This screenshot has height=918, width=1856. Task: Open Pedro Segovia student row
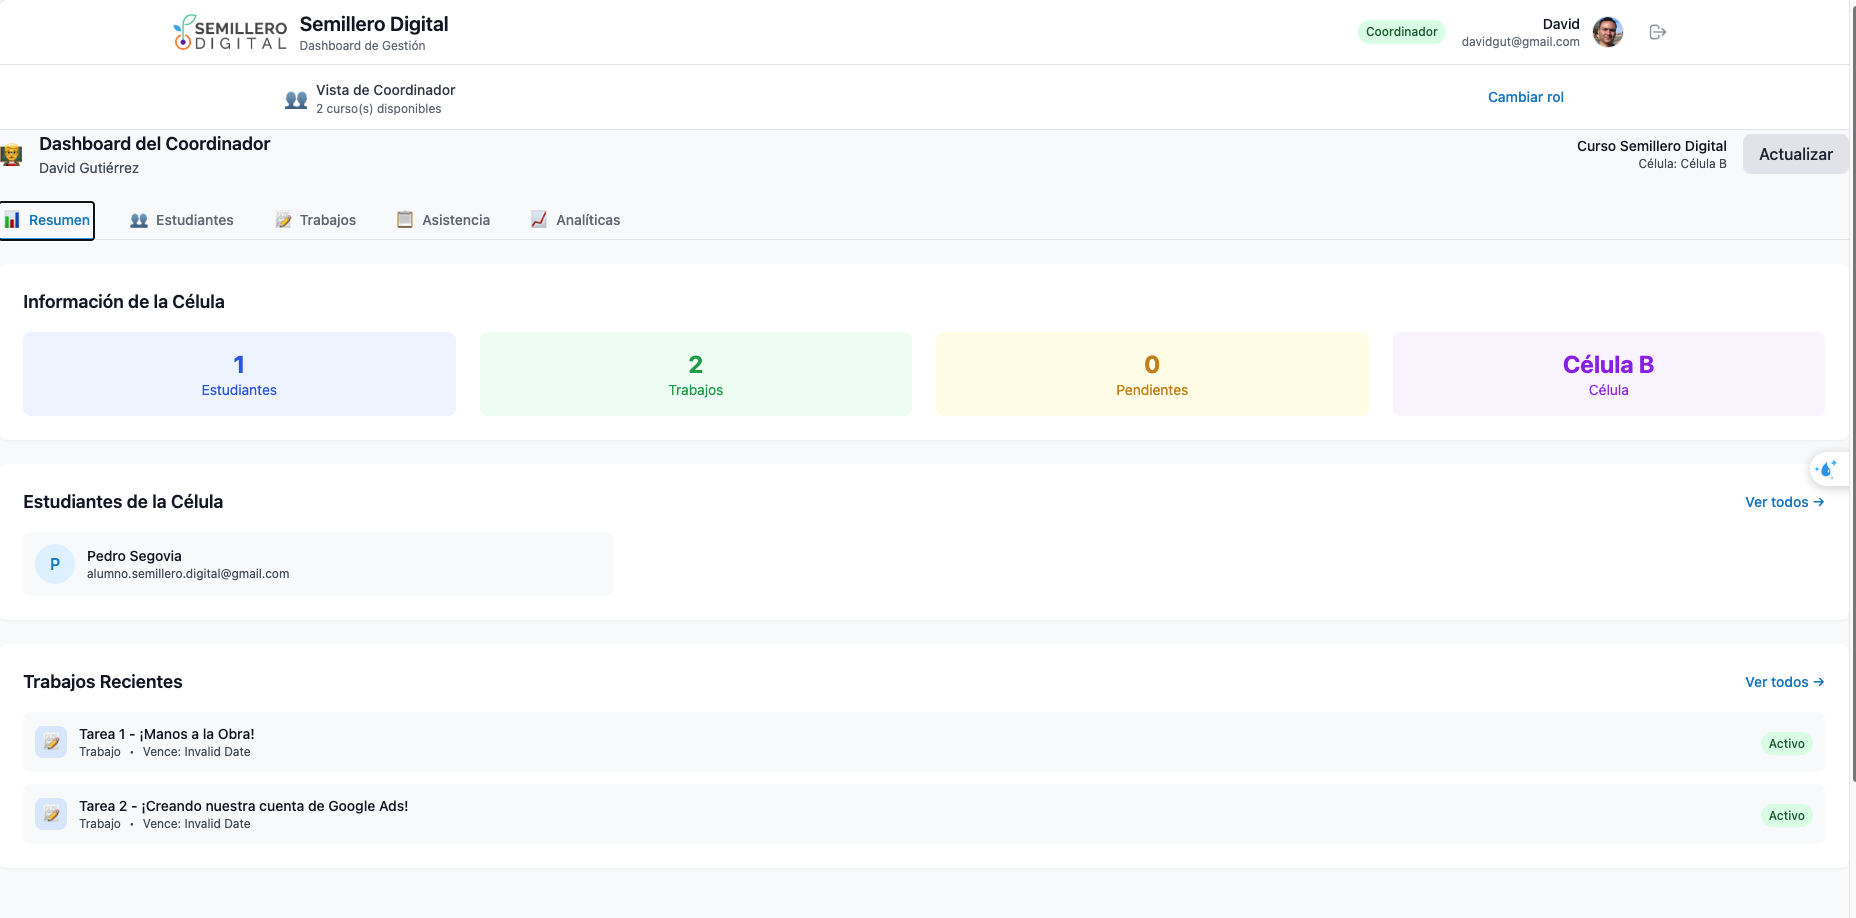coord(318,564)
